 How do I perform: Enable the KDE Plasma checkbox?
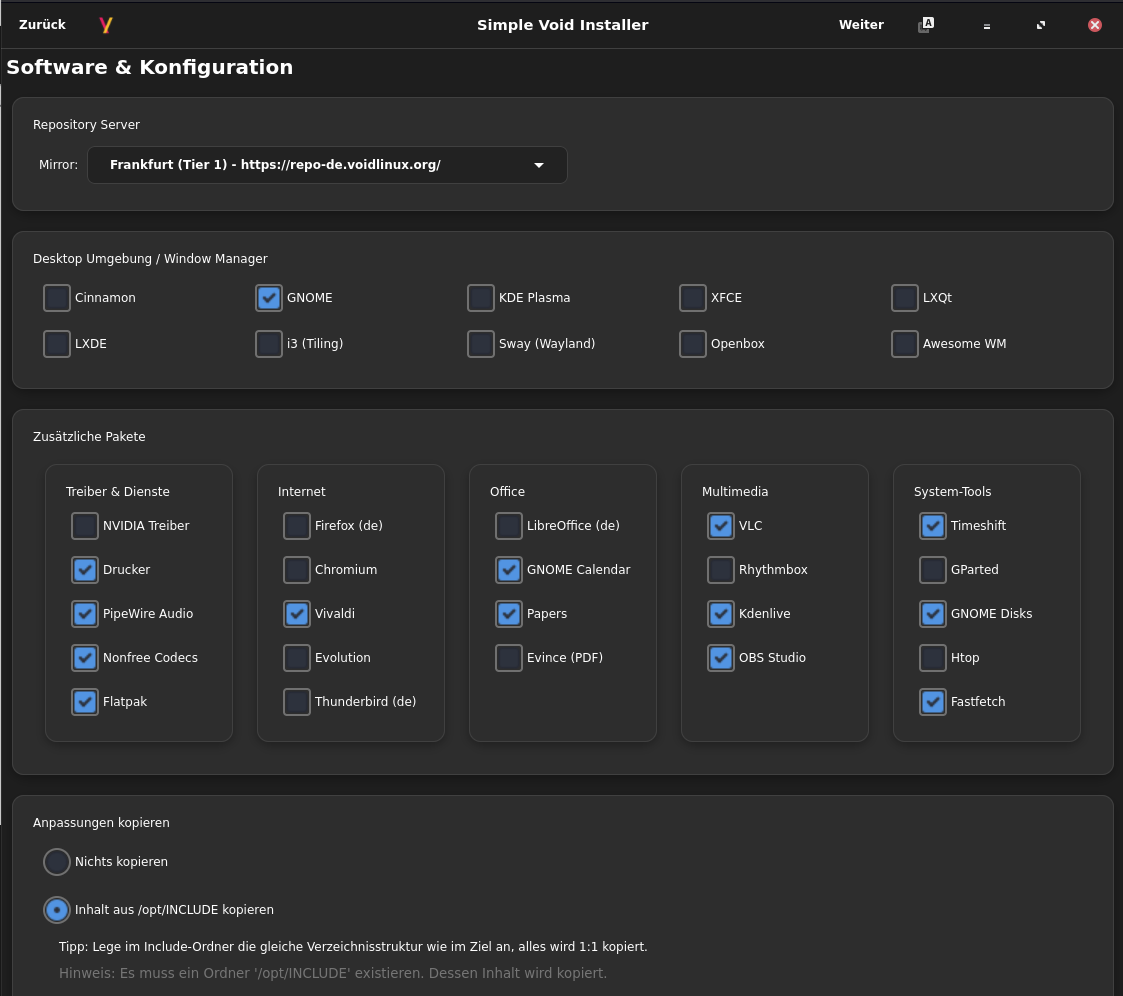pyautogui.click(x=481, y=298)
